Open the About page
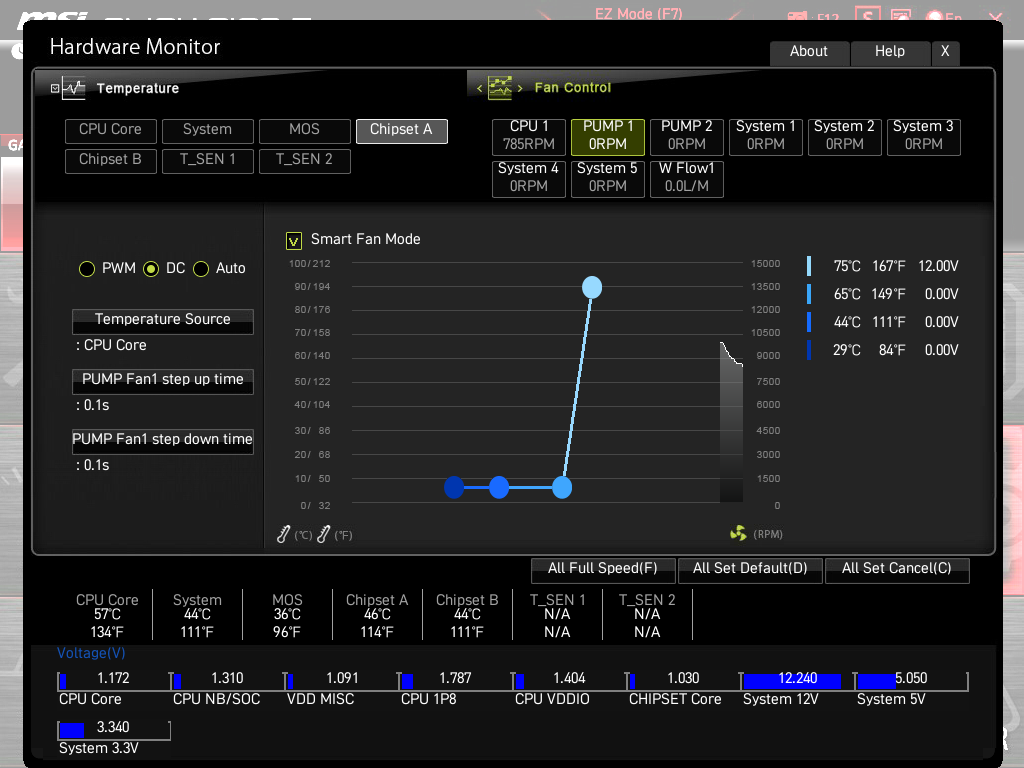Viewport: 1024px width, 768px height. [810, 52]
